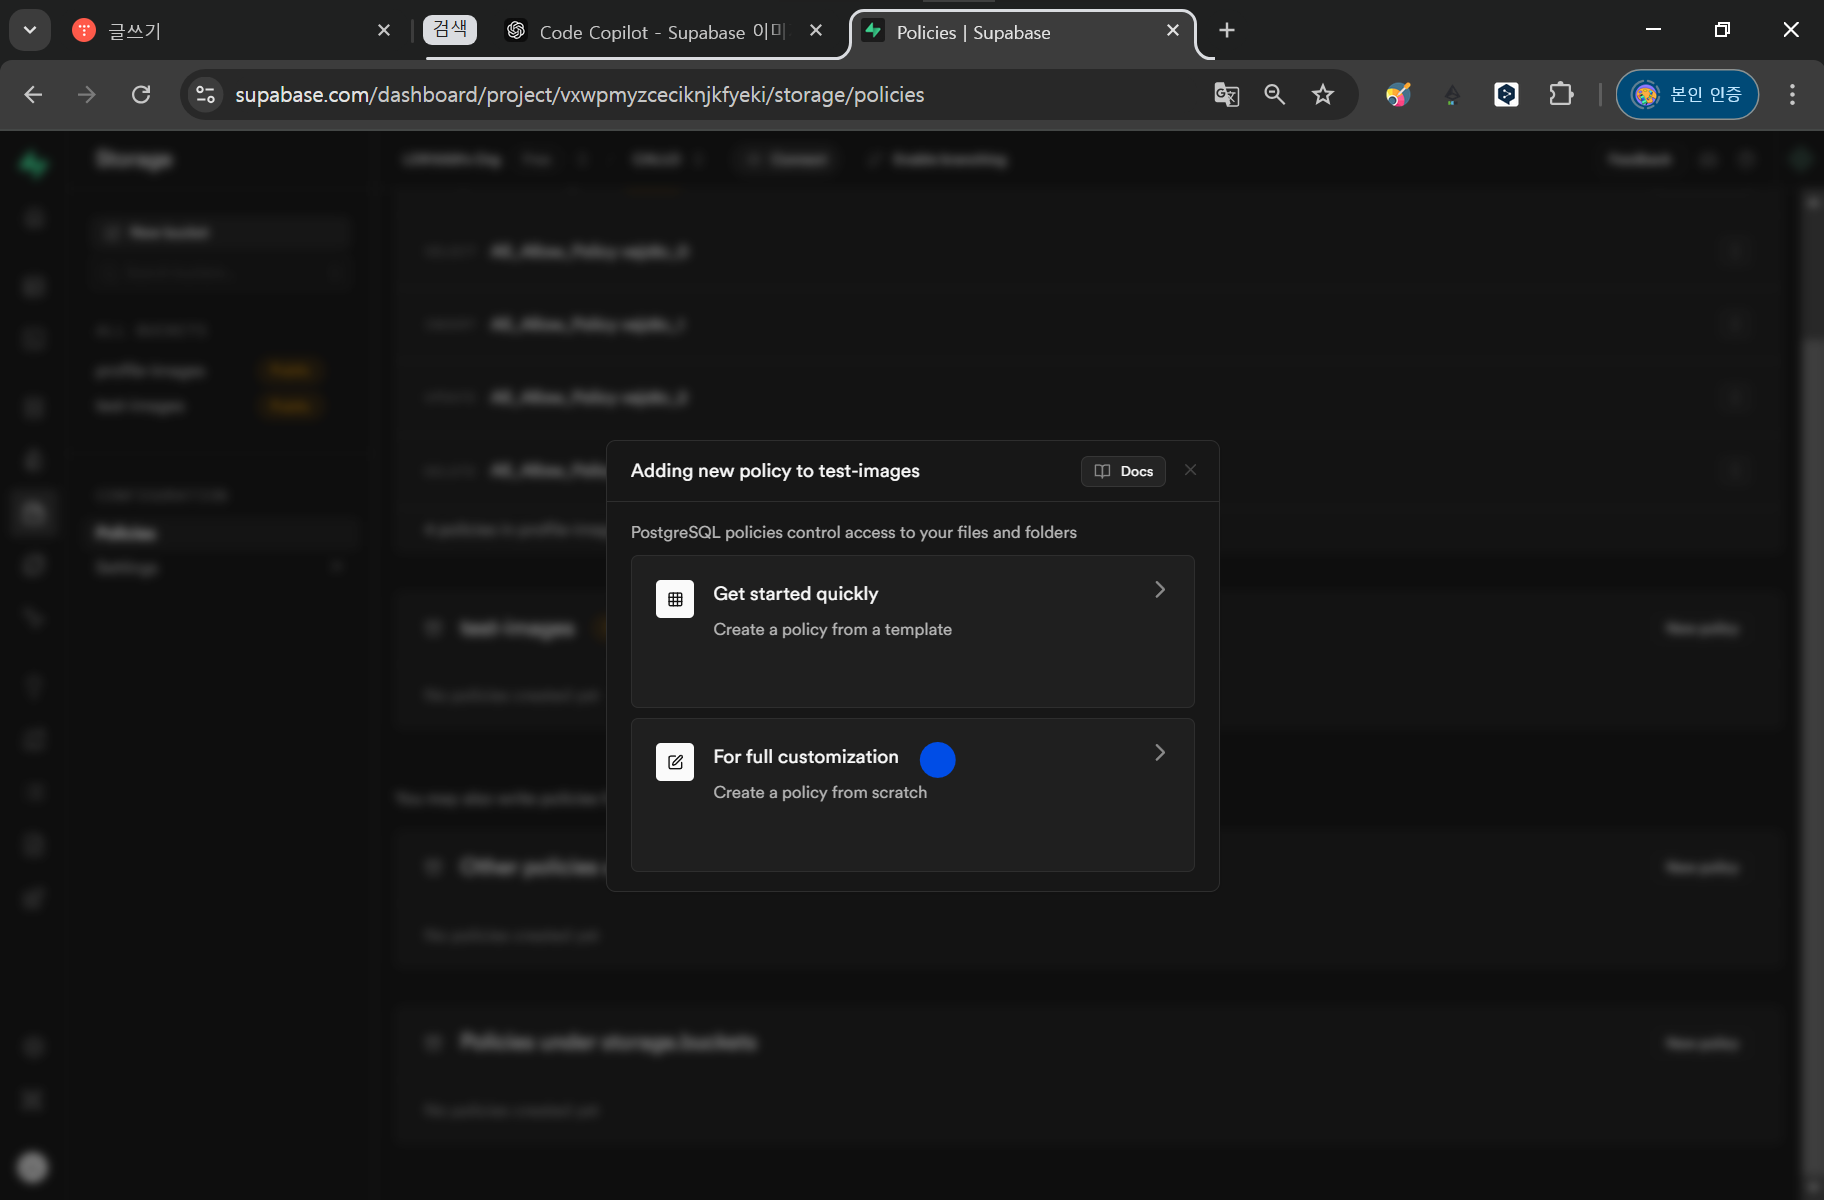
Task: Close the new policy dialog
Action: (1190, 470)
